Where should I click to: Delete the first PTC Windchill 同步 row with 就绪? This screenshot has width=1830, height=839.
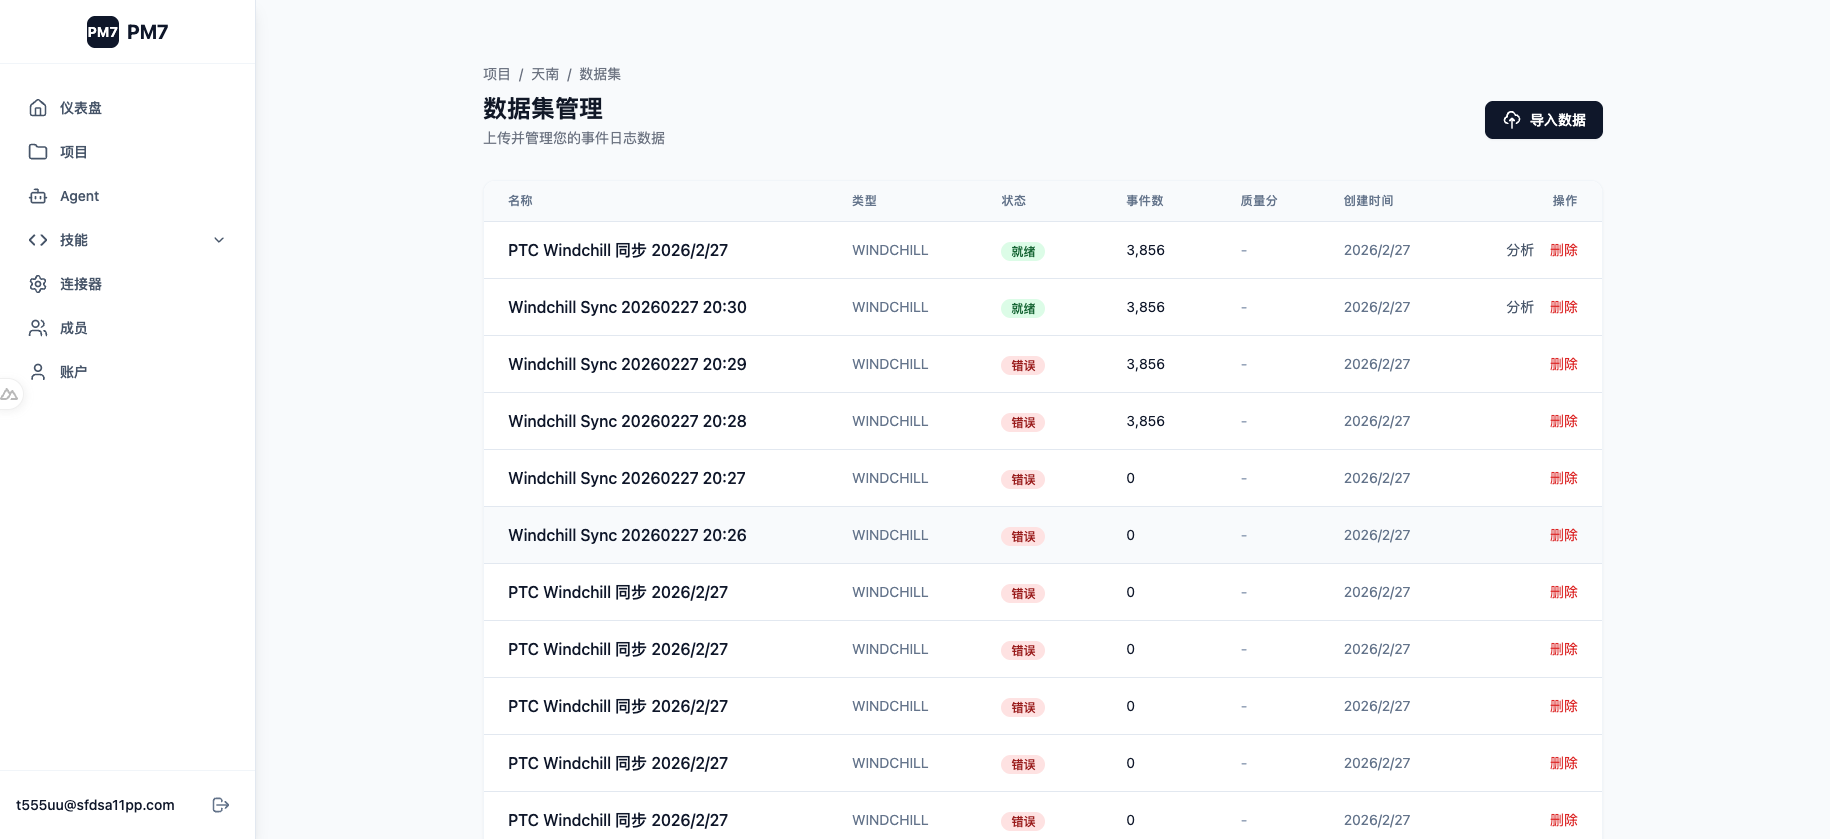[x=1564, y=250]
